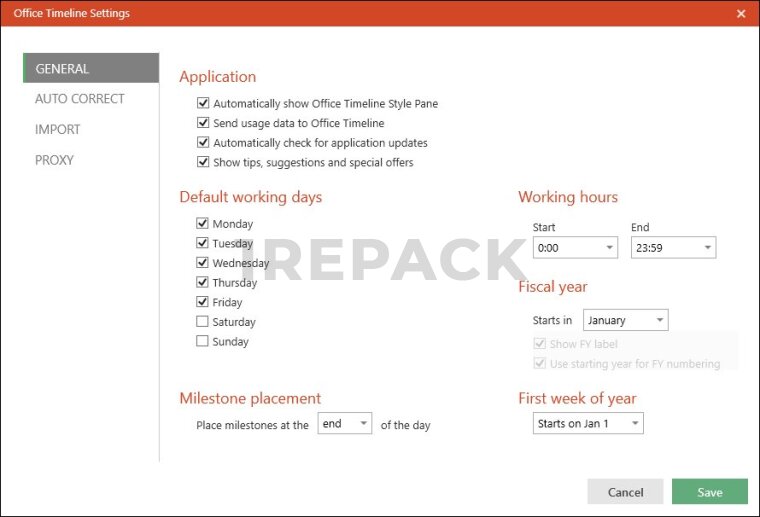Disable Send usage data to Office Timeline

click(x=203, y=123)
